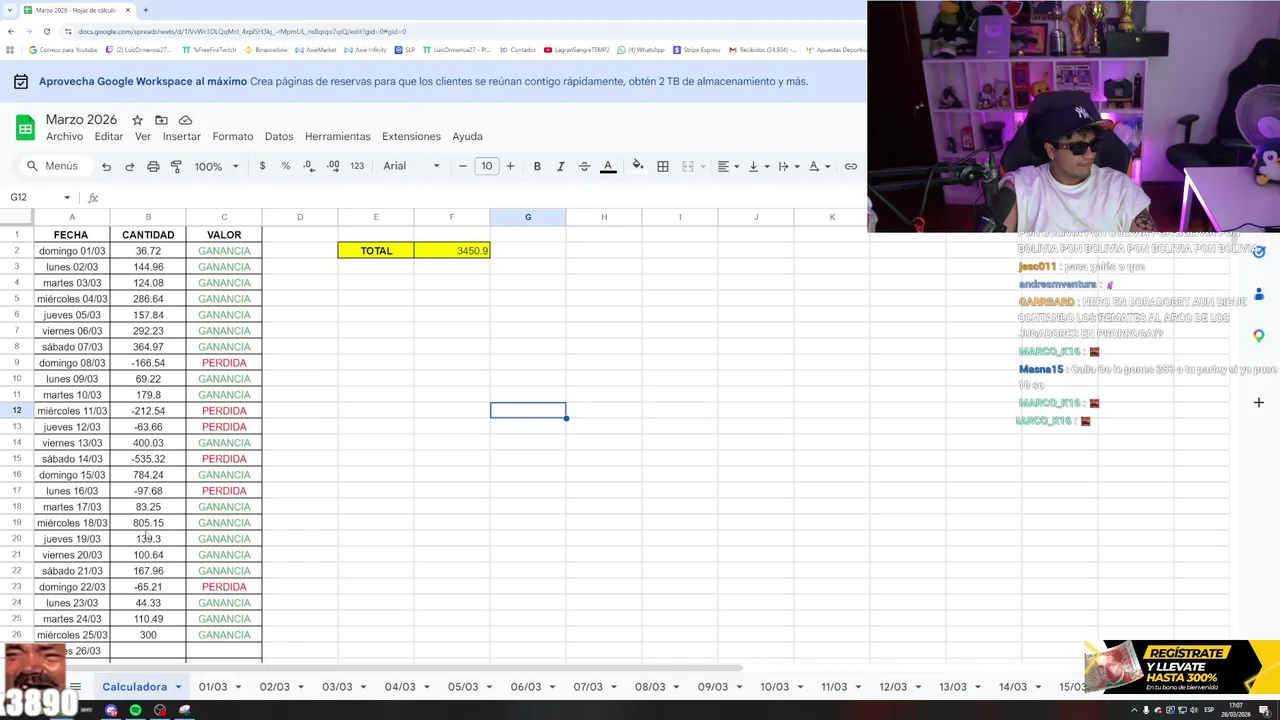Open the Insertar menu
Viewport: 1280px width, 720px height.
pos(182,136)
